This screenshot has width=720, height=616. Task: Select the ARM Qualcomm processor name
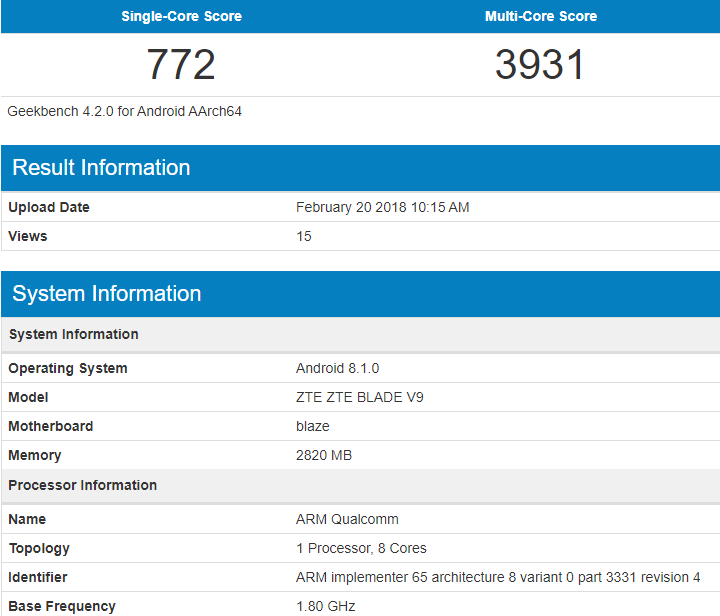(x=347, y=519)
